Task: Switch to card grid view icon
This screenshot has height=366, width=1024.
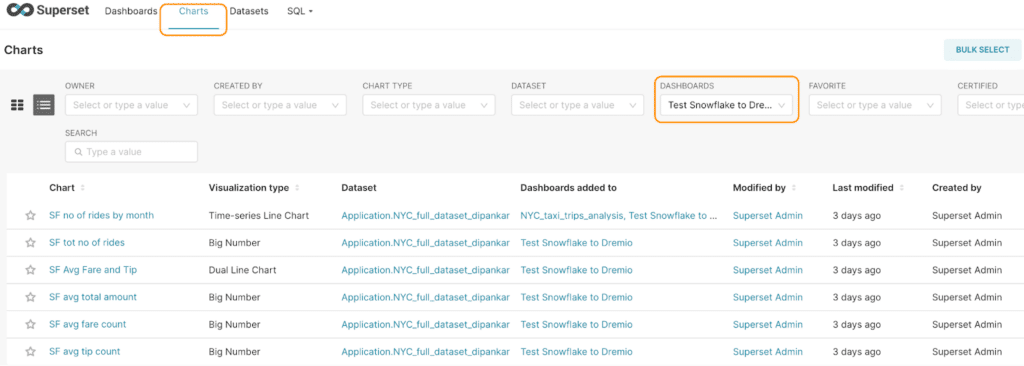Action: pos(18,105)
